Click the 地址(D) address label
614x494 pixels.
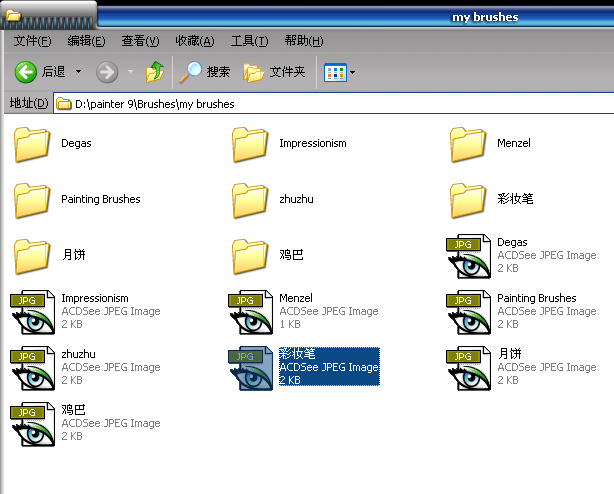coord(29,103)
